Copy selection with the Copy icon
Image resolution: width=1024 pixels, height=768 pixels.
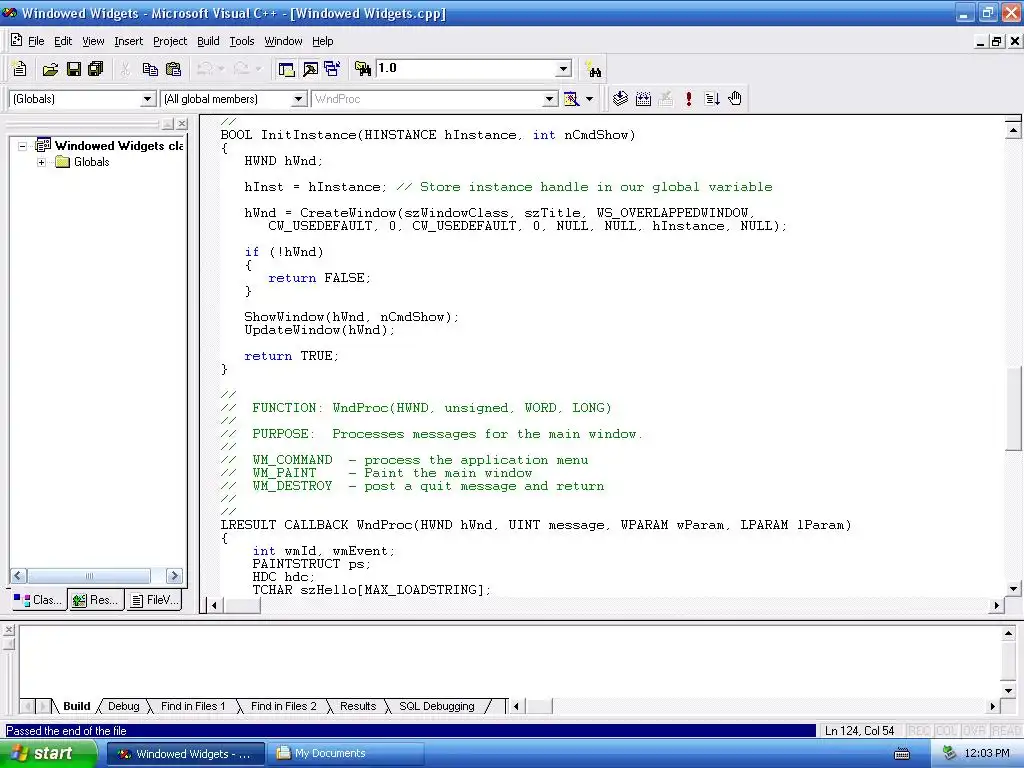point(150,69)
